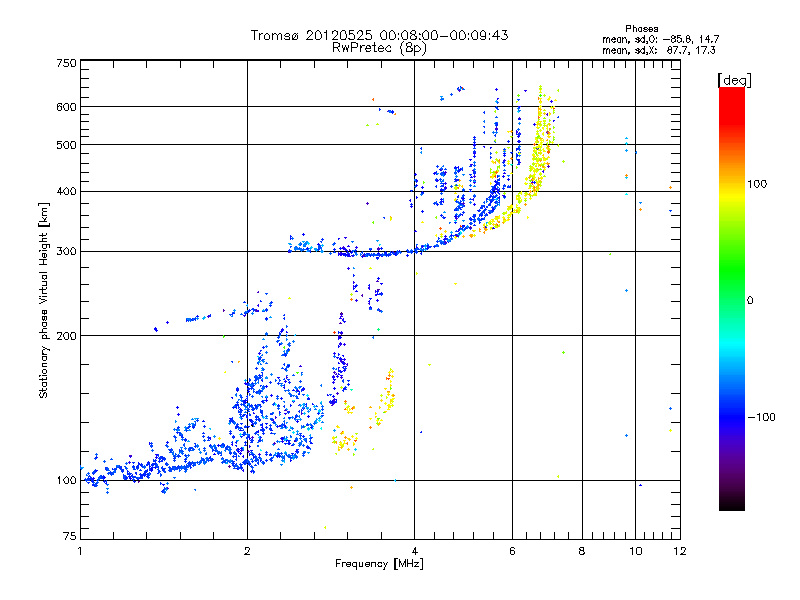Click the y-axis tick label '200'
This screenshot has height=600, width=800.
pos(66,336)
